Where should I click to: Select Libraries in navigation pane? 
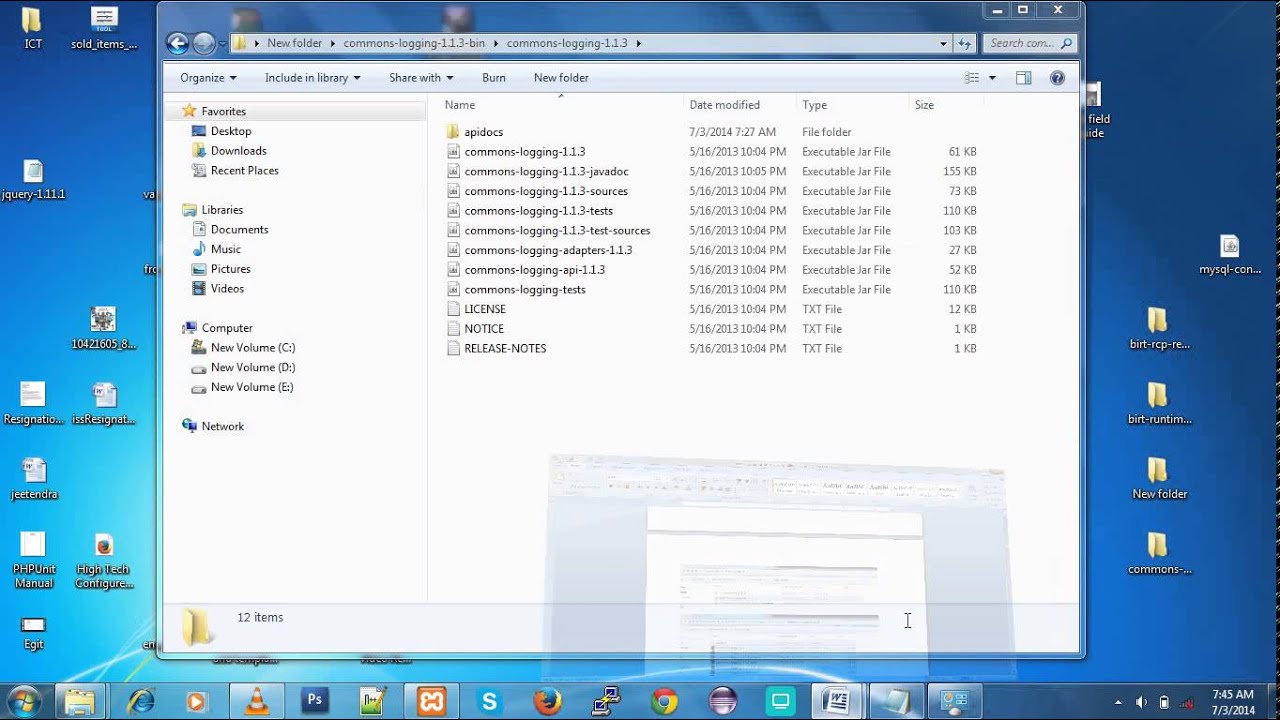coord(222,210)
